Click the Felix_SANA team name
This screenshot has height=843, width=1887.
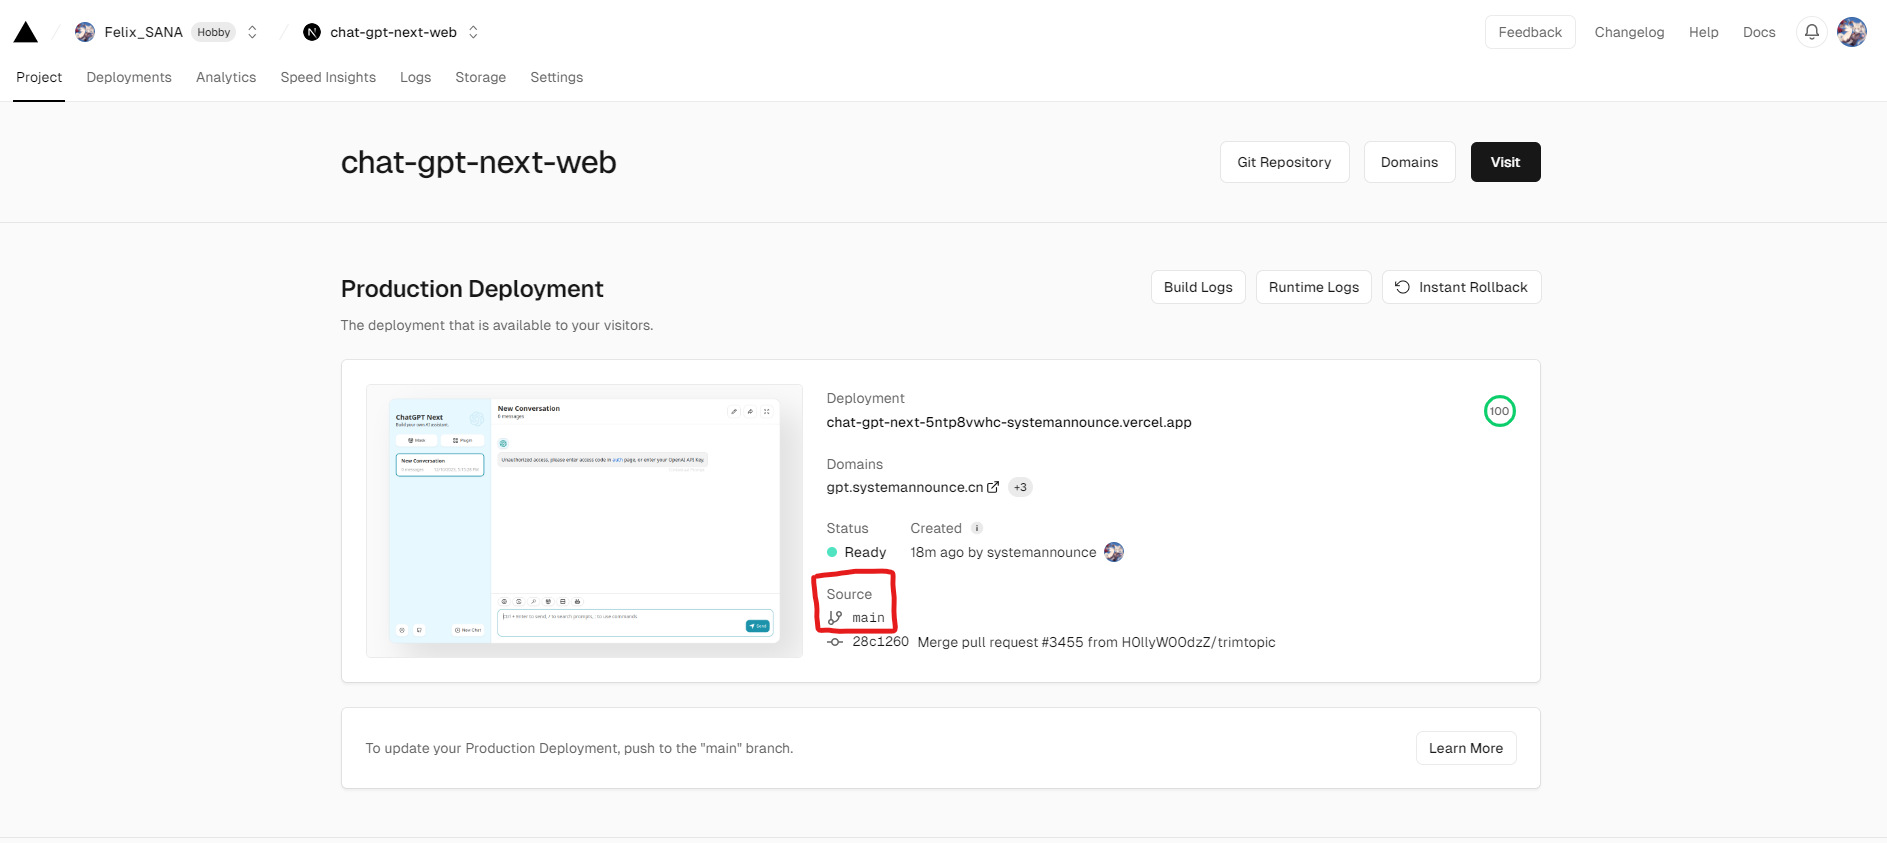click(x=143, y=32)
